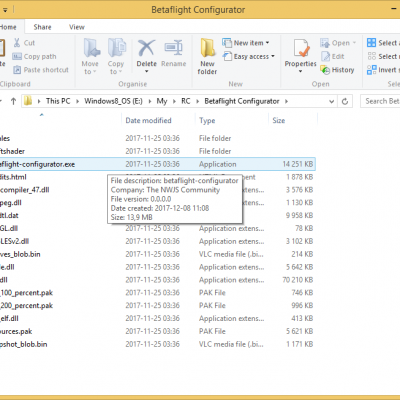Image resolution: width=400 pixels, height=400 pixels.
Task: Go up one folder level arrow
Action: 13,101
